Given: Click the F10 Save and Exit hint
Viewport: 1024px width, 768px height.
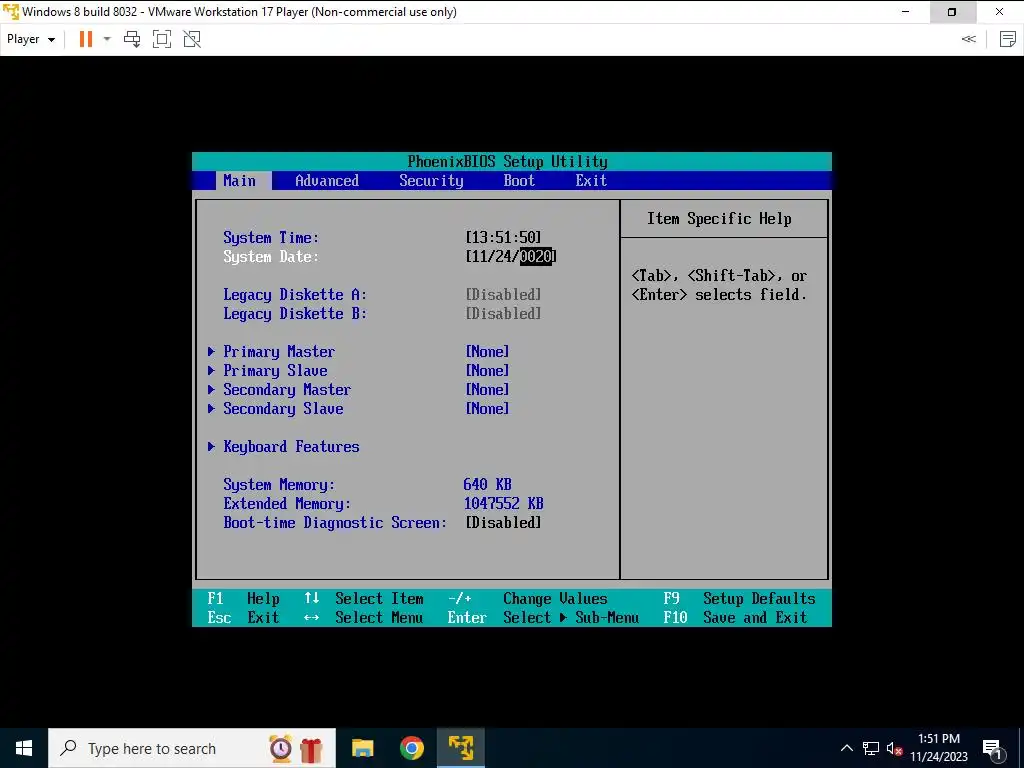Looking at the screenshot, I should [735, 617].
